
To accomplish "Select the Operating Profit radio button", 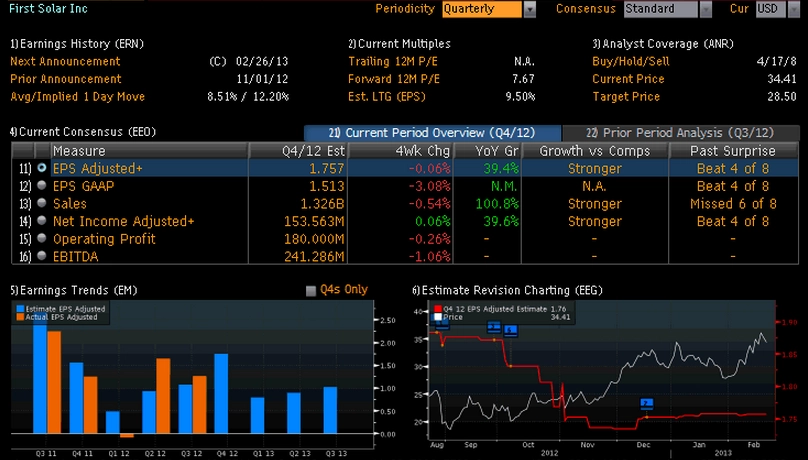I will 42,238.
